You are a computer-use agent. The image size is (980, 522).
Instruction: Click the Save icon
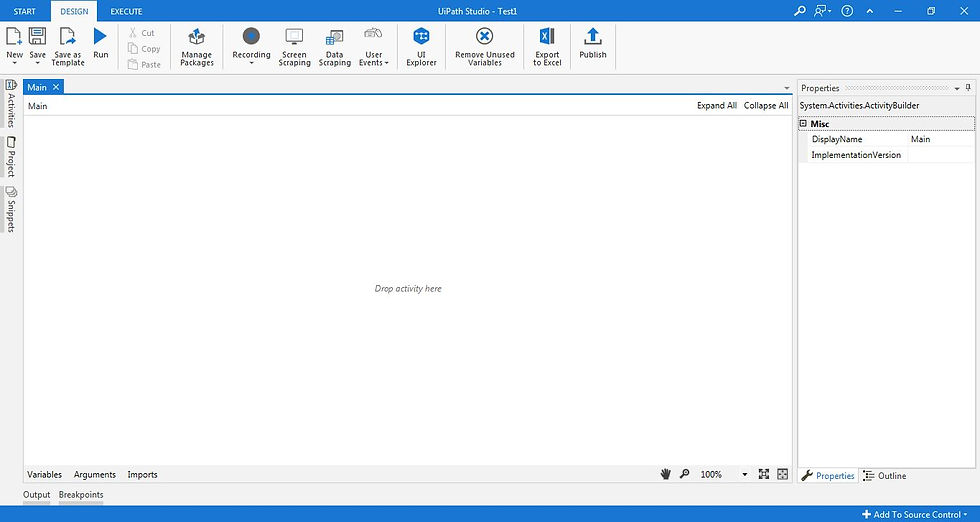[x=38, y=36]
